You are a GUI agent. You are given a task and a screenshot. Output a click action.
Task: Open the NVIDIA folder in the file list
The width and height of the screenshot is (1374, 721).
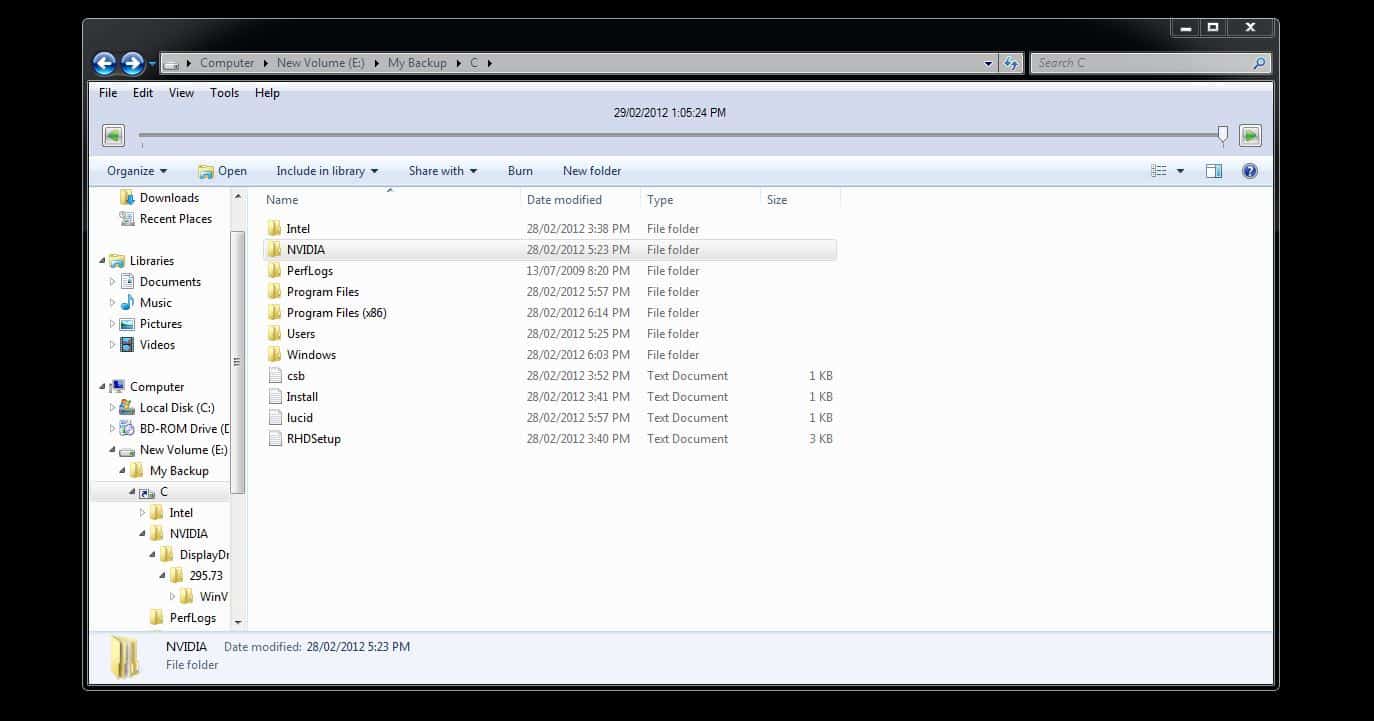pos(305,250)
